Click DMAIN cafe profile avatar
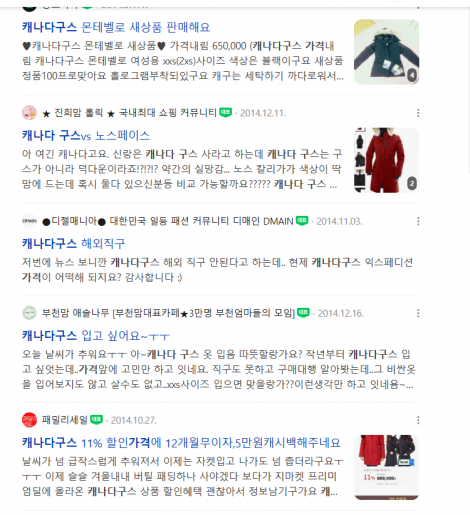 coord(29,221)
